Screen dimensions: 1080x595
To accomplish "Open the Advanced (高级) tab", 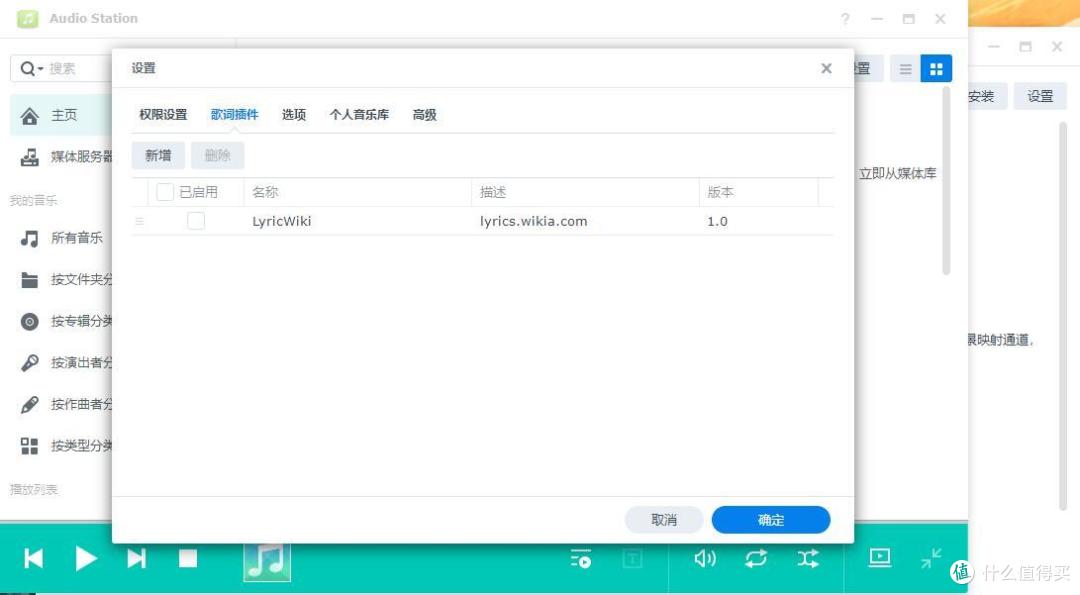I will click(x=424, y=115).
